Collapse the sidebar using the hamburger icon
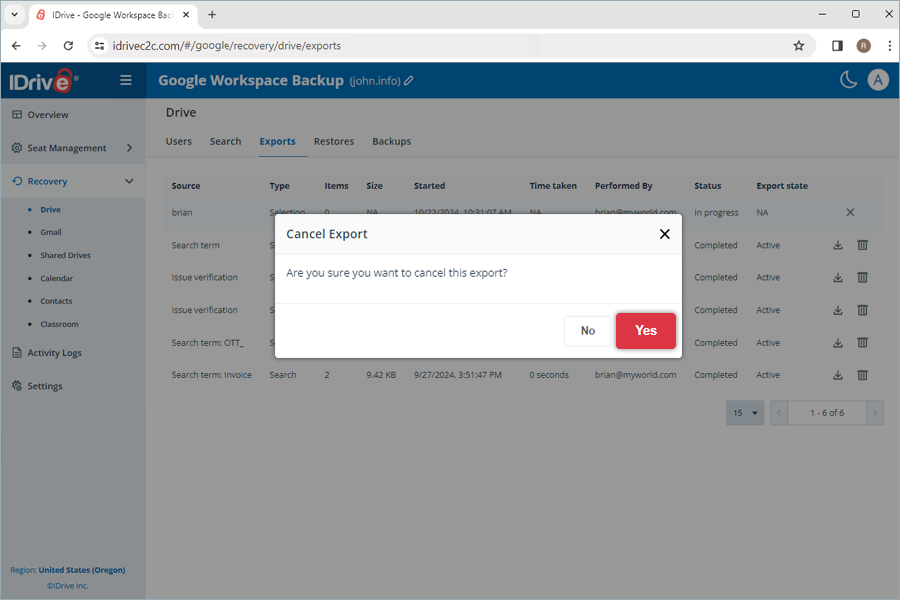 pos(126,80)
